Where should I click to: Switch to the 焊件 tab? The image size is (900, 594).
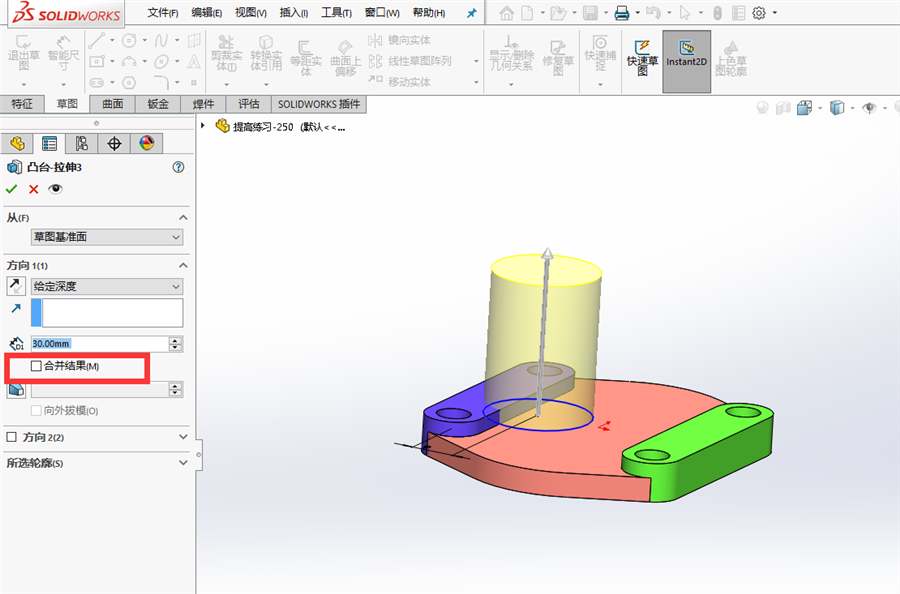coord(203,104)
